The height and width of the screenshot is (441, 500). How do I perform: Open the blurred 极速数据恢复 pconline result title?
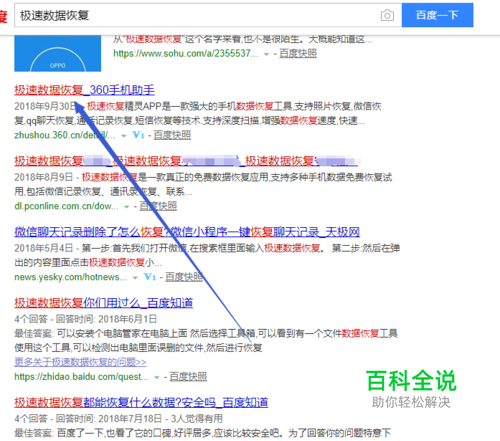point(186,161)
